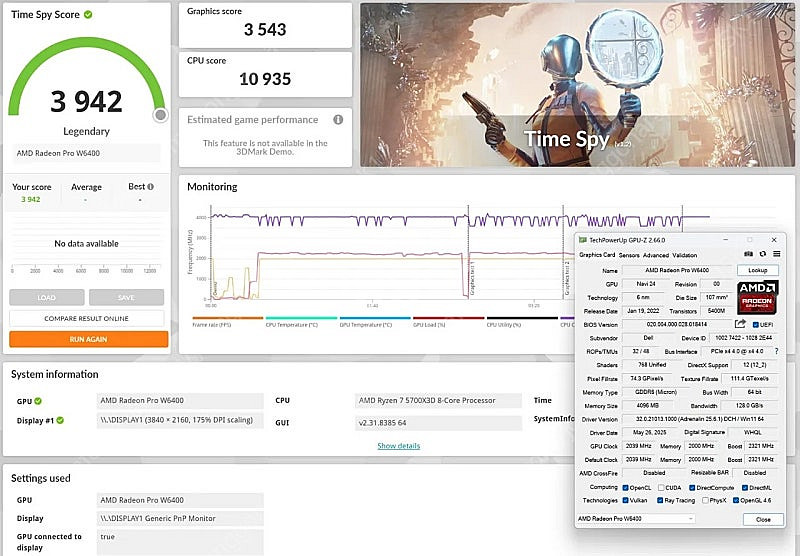Click the GPU-Z app icon in title bar
The image size is (800, 556).
tap(583, 240)
